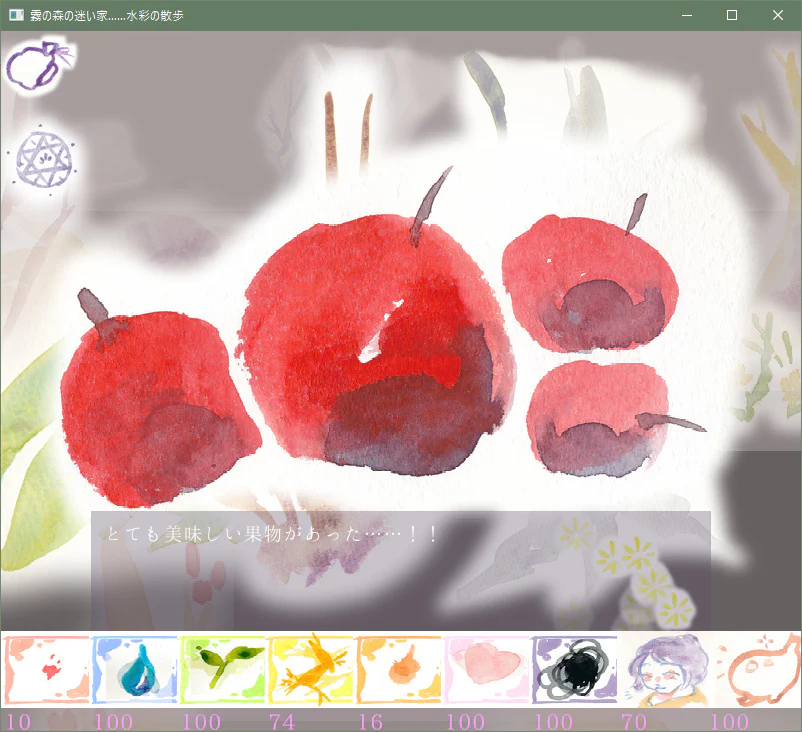The height and width of the screenshot is (732, 802).
Task: Click the yellow bird value 74
Action: [284, 721]
